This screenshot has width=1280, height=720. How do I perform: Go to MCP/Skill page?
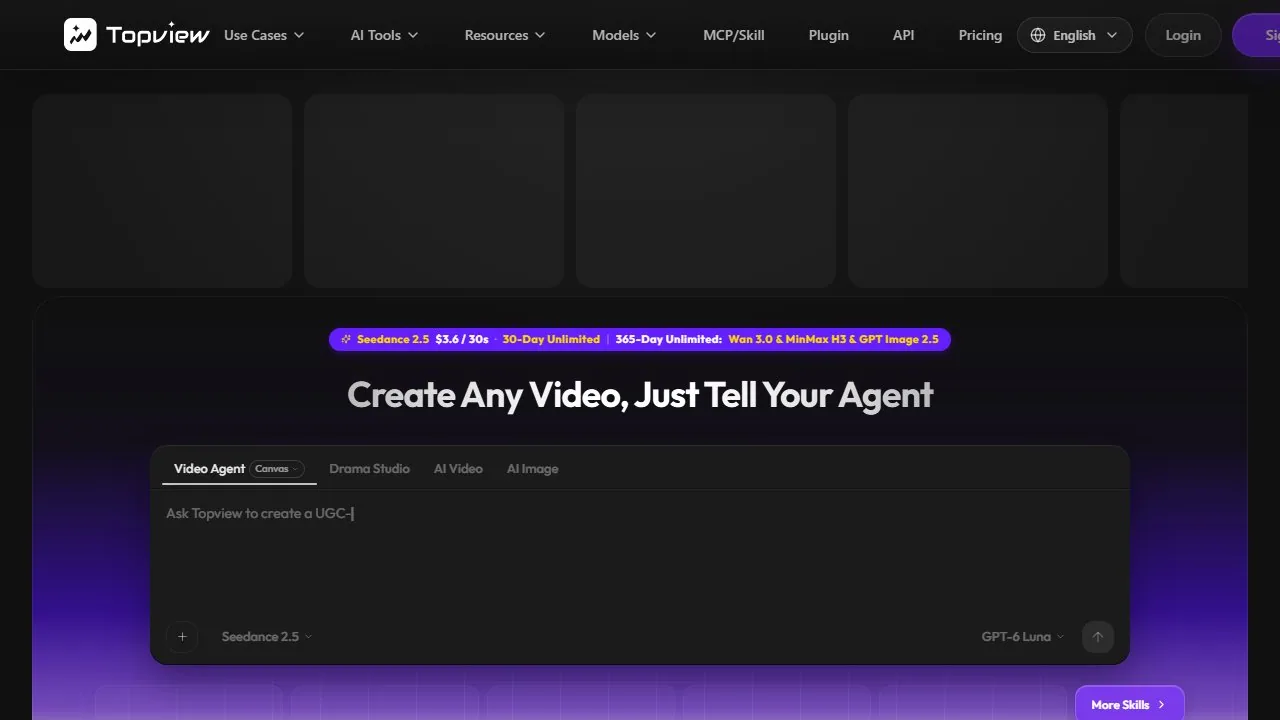tap(734, 35)
